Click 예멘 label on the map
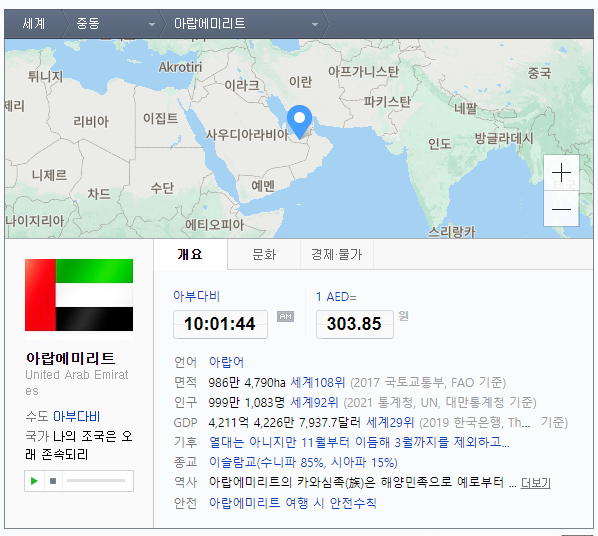 click(263, 186)
